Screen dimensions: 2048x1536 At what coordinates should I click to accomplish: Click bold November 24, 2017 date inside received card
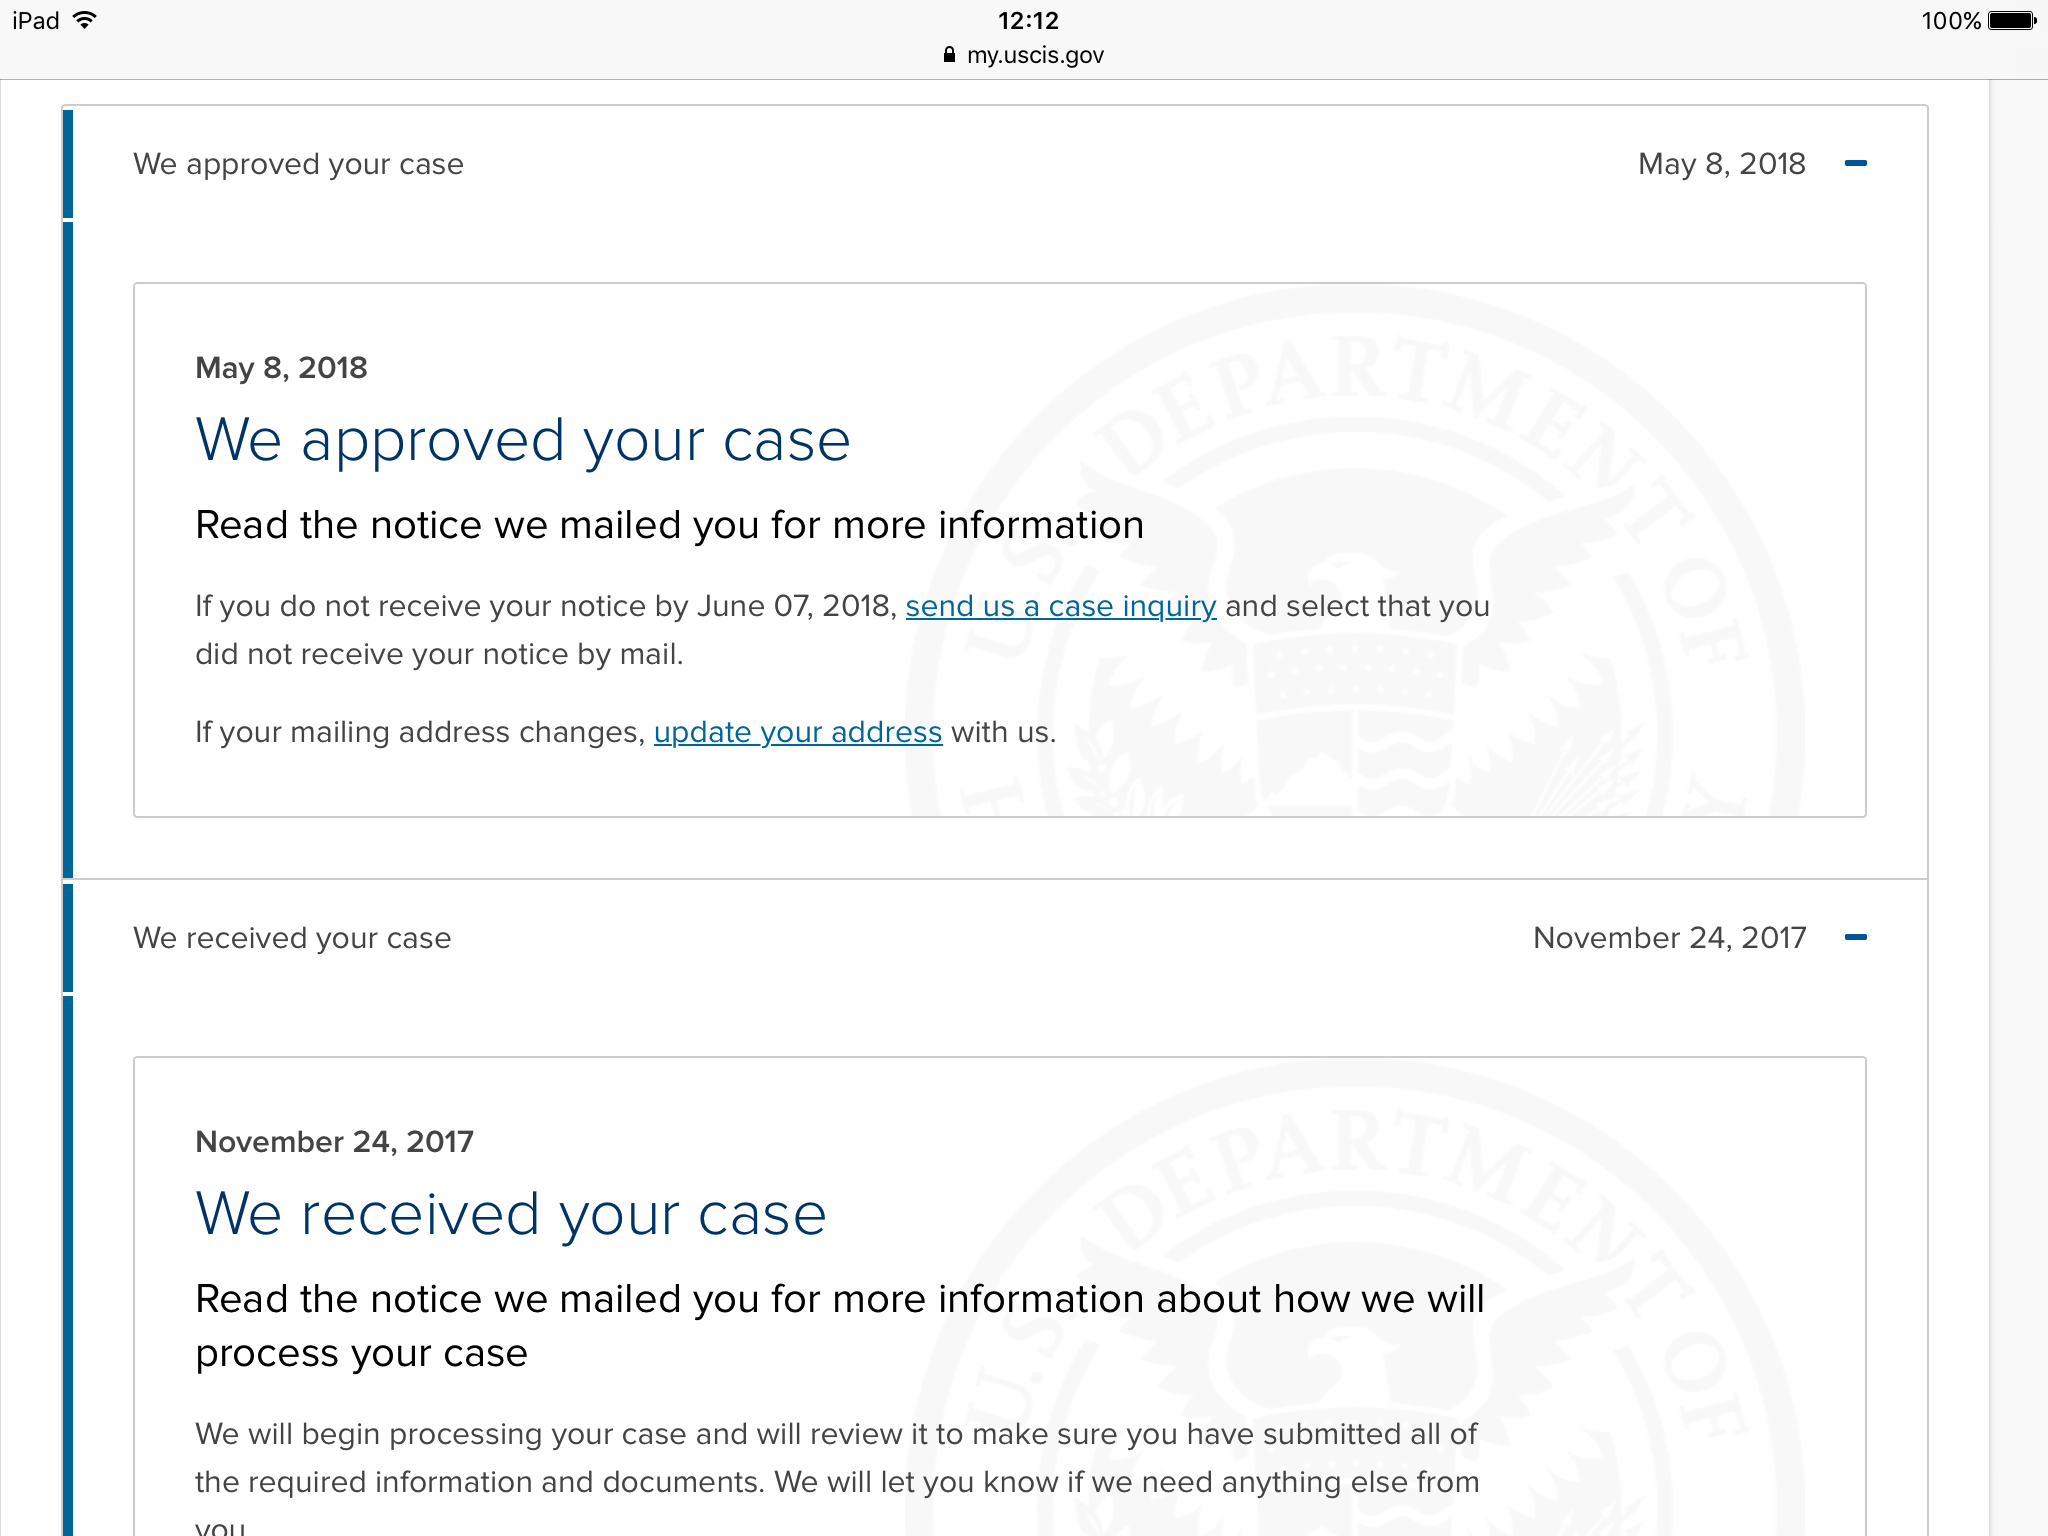coord(334,1142)
